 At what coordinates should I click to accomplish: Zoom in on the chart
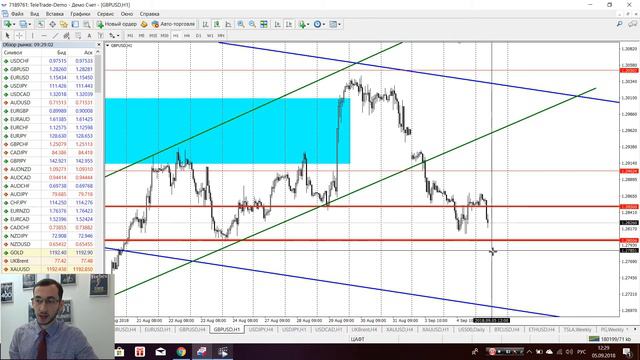click(x=241, y=24)
